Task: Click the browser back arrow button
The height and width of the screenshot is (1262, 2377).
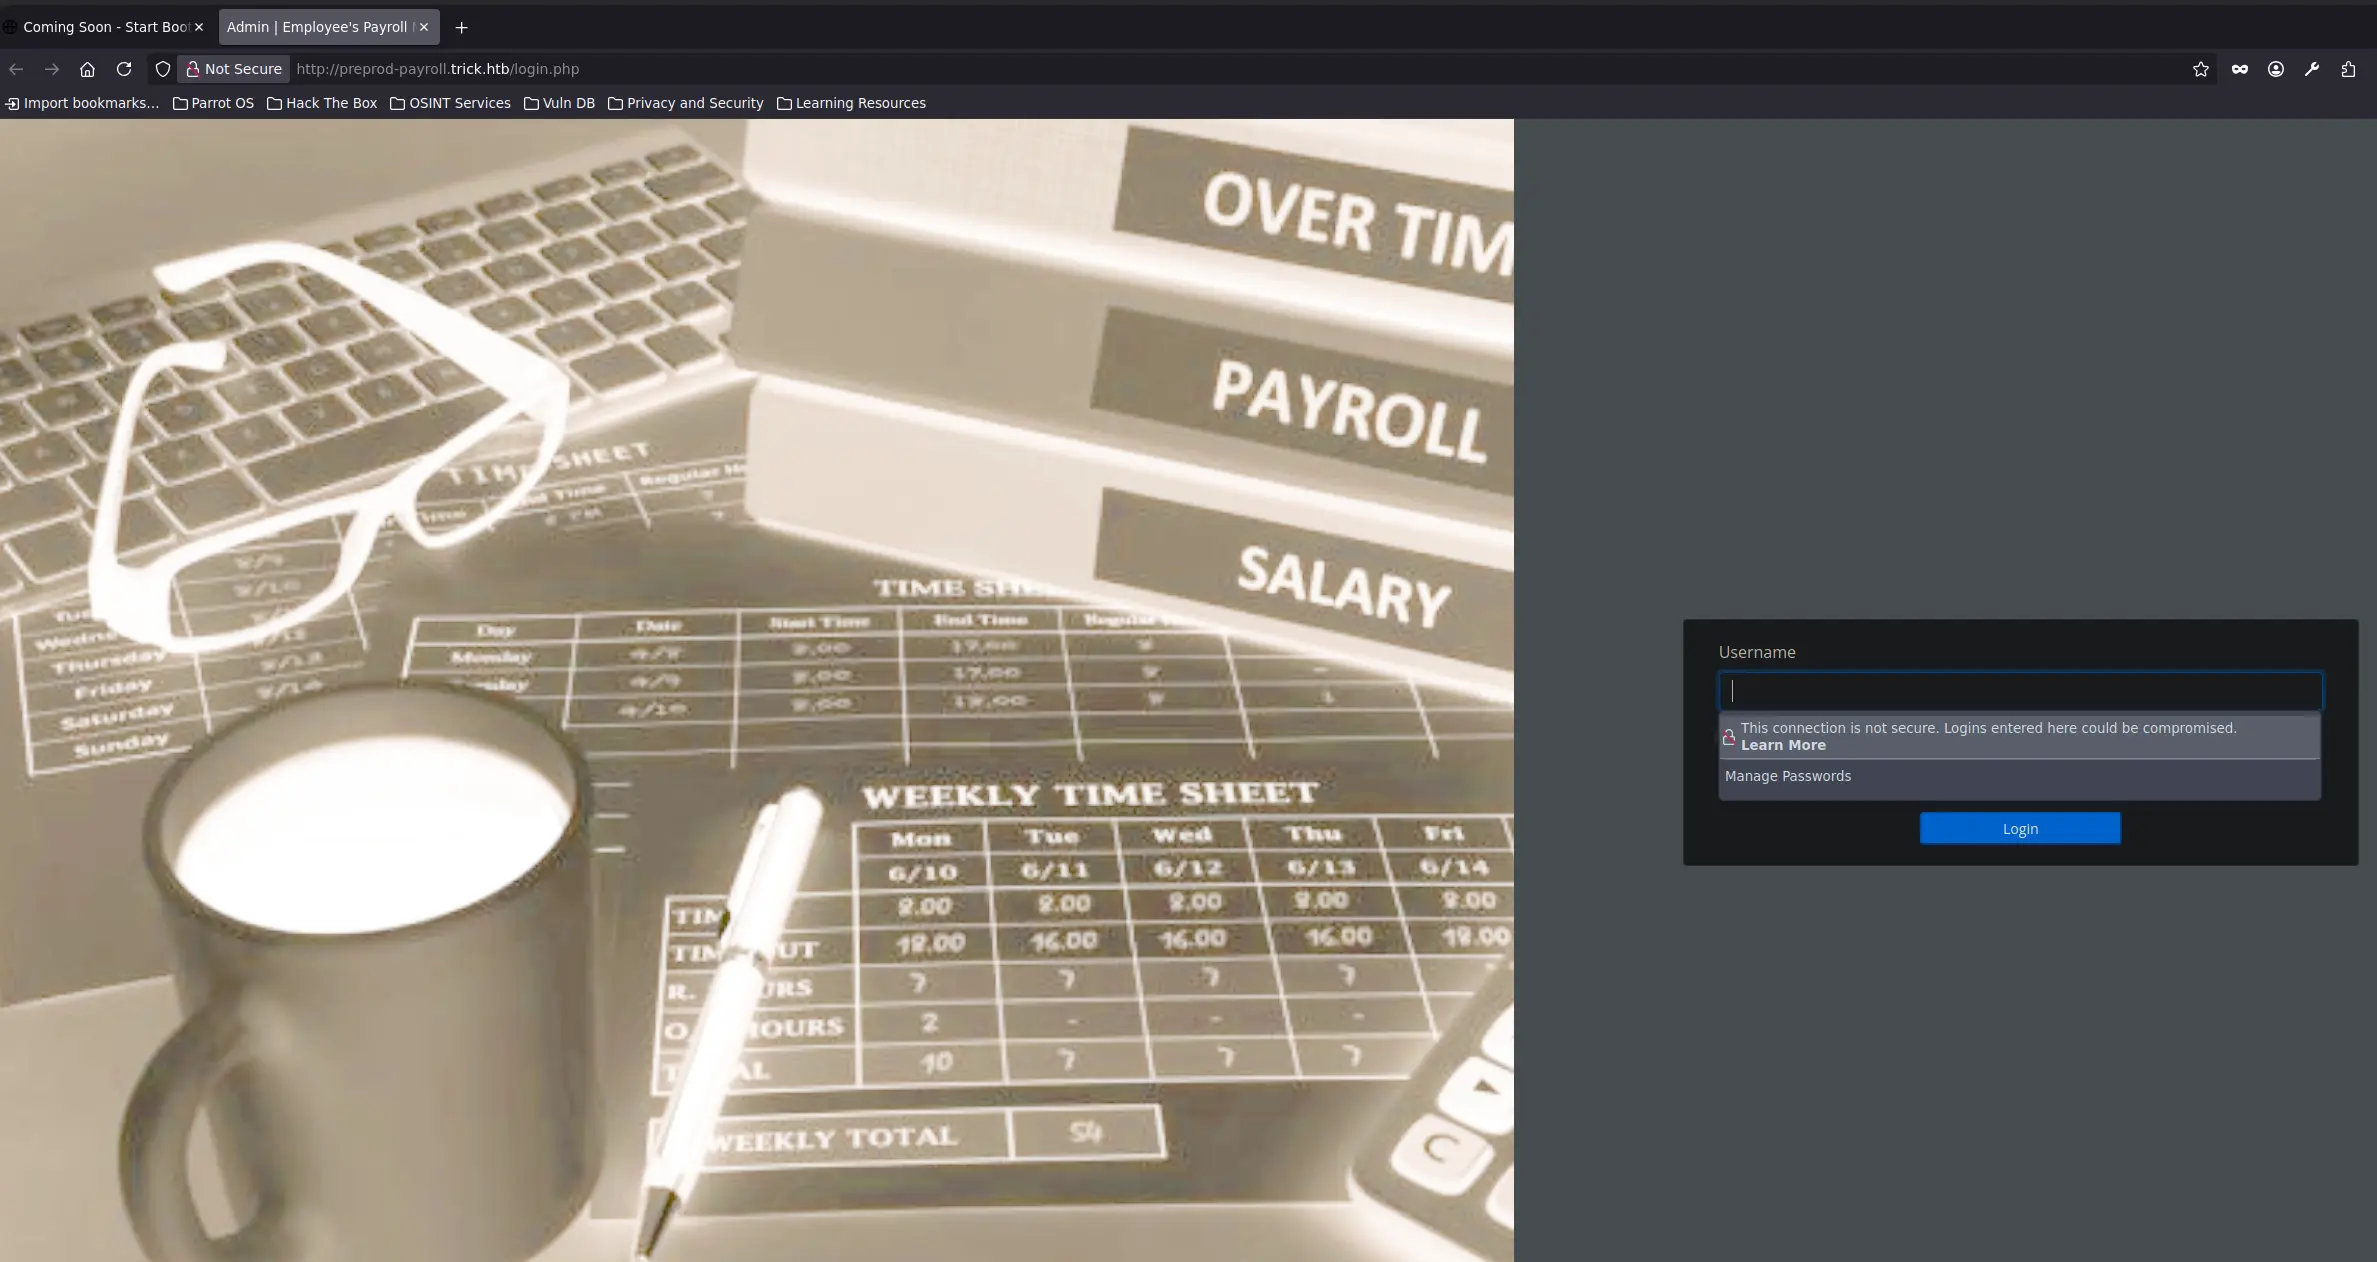Action: 16,69
